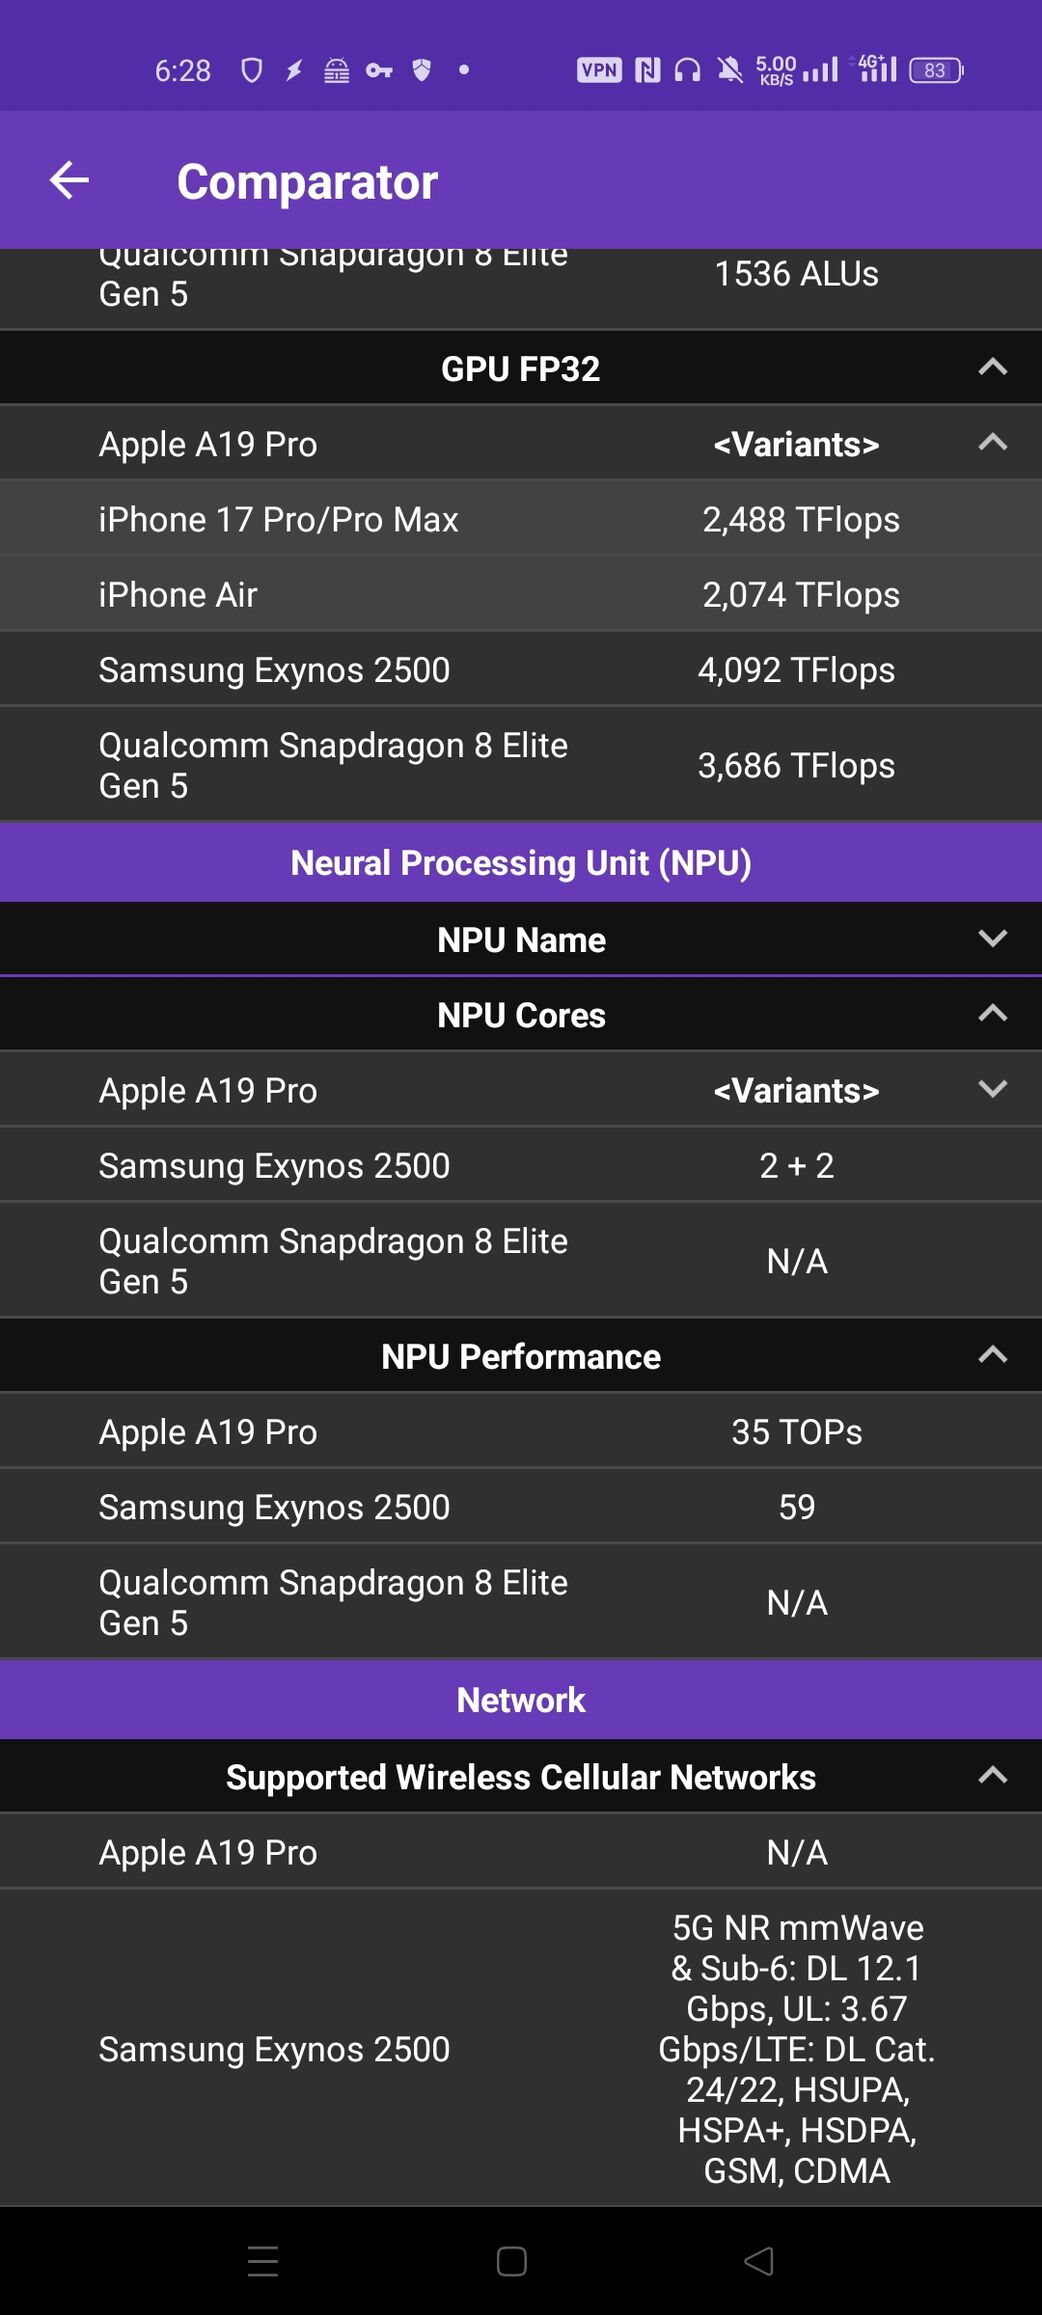Collapse Supported Wireless Cellular Networks section
This screenshot has height=2315, width=1042.
point(991,1776)
